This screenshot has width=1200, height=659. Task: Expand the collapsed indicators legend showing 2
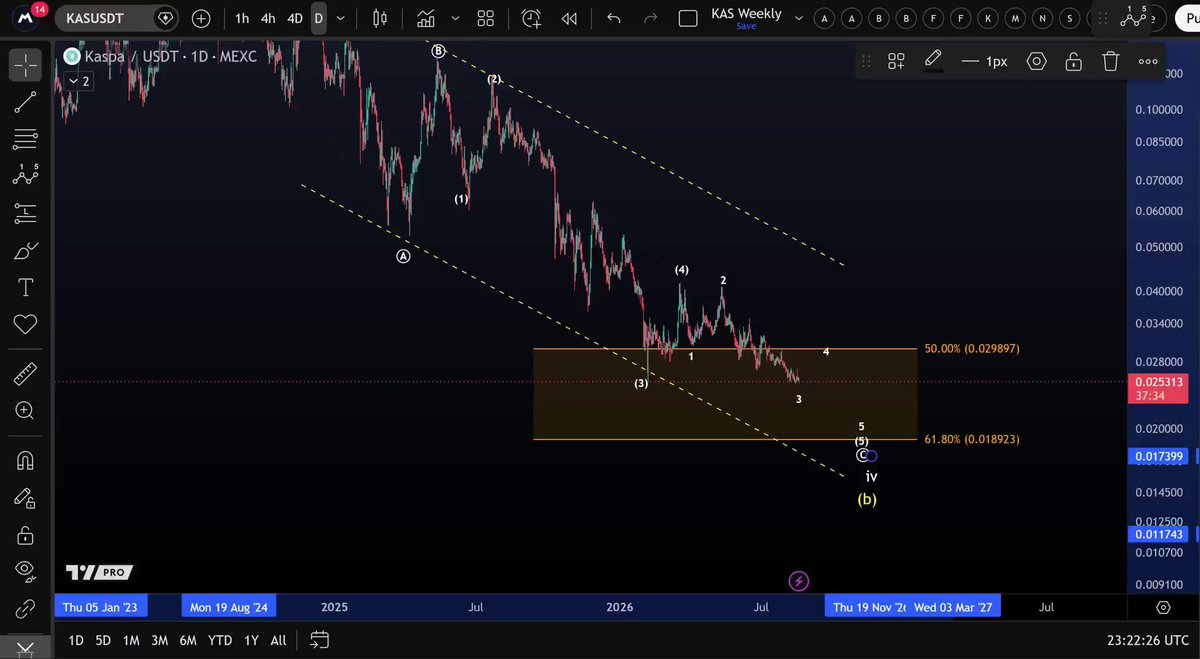coord(79,81)
